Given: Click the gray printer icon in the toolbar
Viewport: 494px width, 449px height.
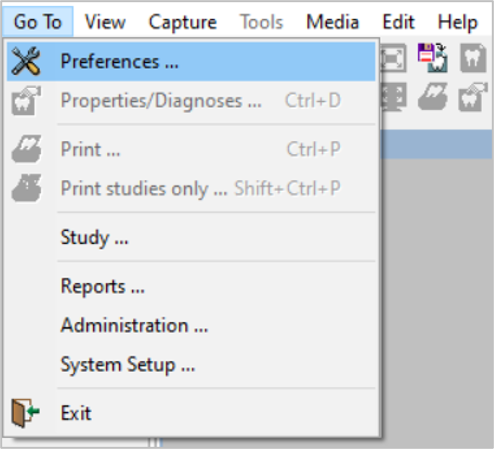Looking at the screenshot, I should pos(433,97).
